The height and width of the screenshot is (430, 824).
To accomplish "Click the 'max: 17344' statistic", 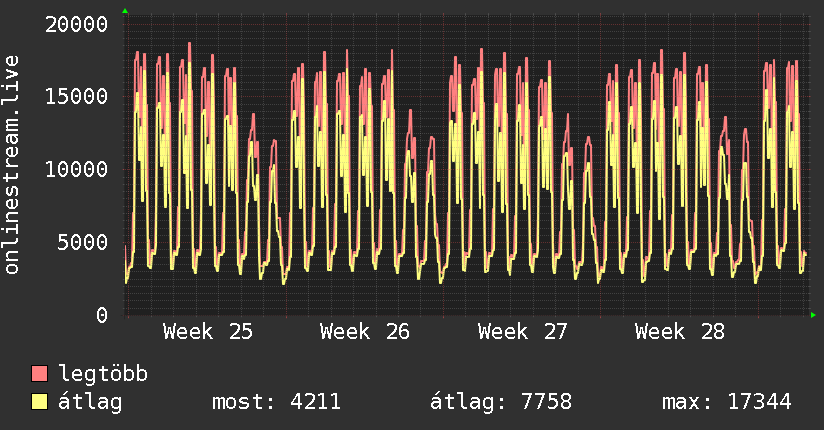I will (x=726, y=402).
